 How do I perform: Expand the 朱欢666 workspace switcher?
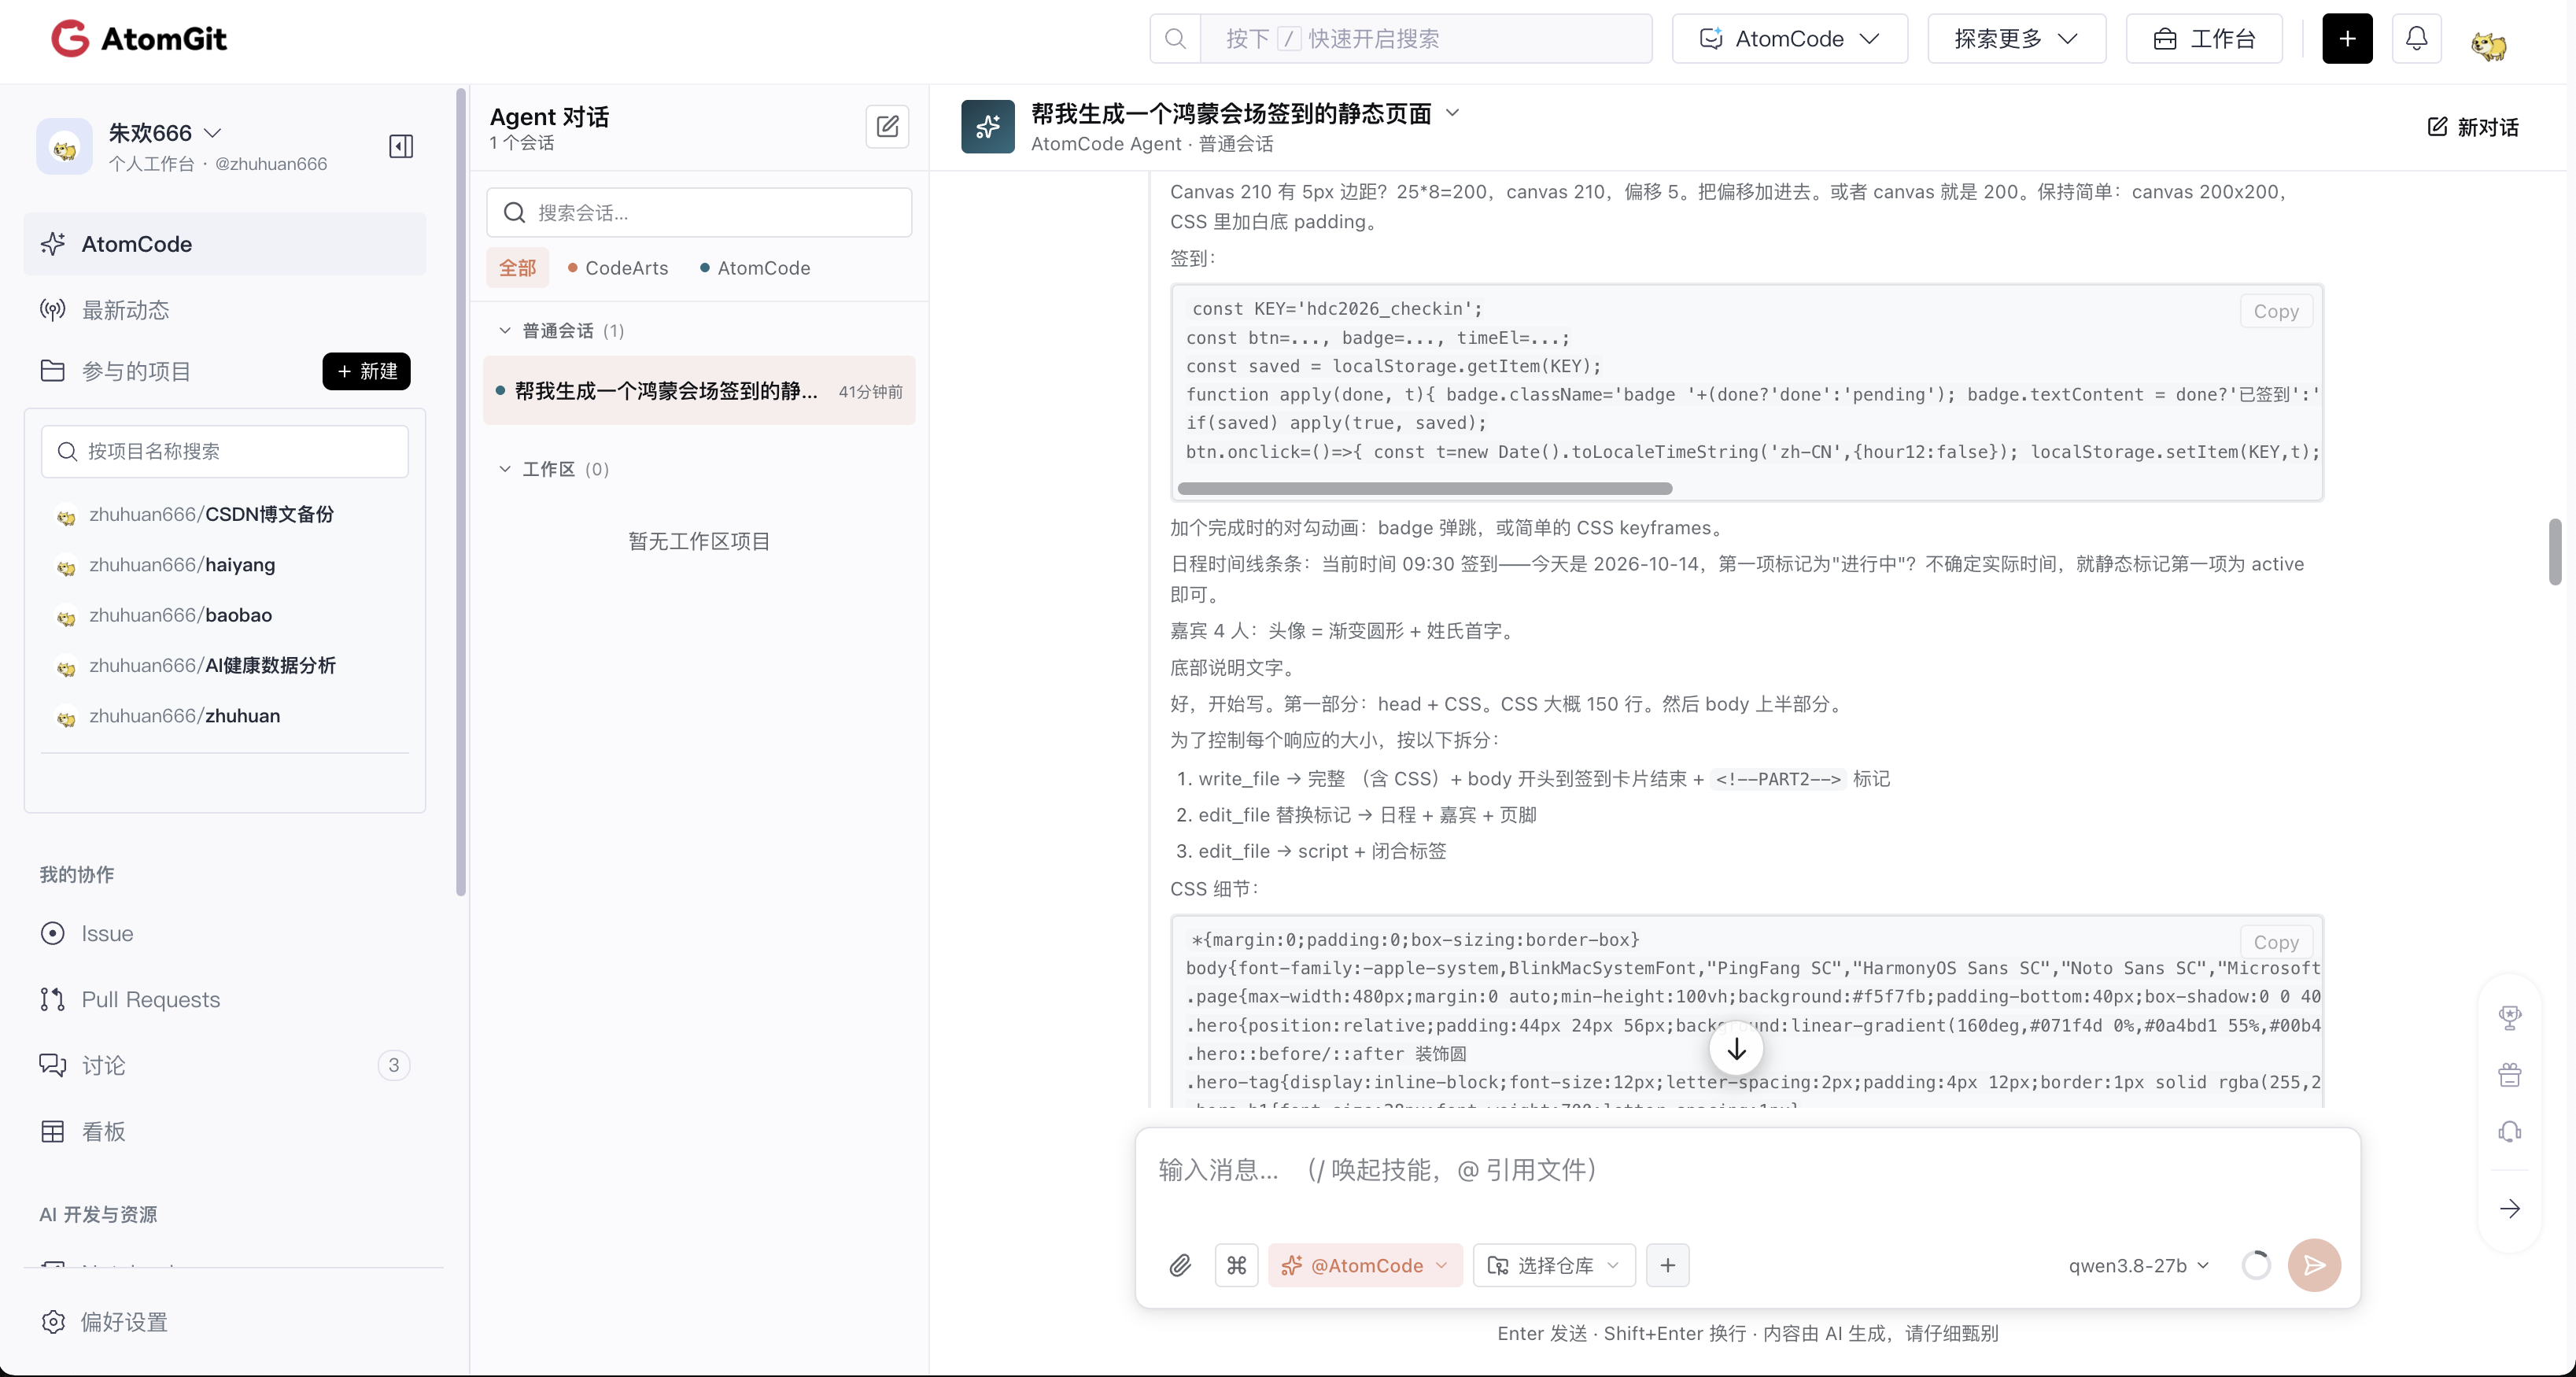[x=165, y=133]
